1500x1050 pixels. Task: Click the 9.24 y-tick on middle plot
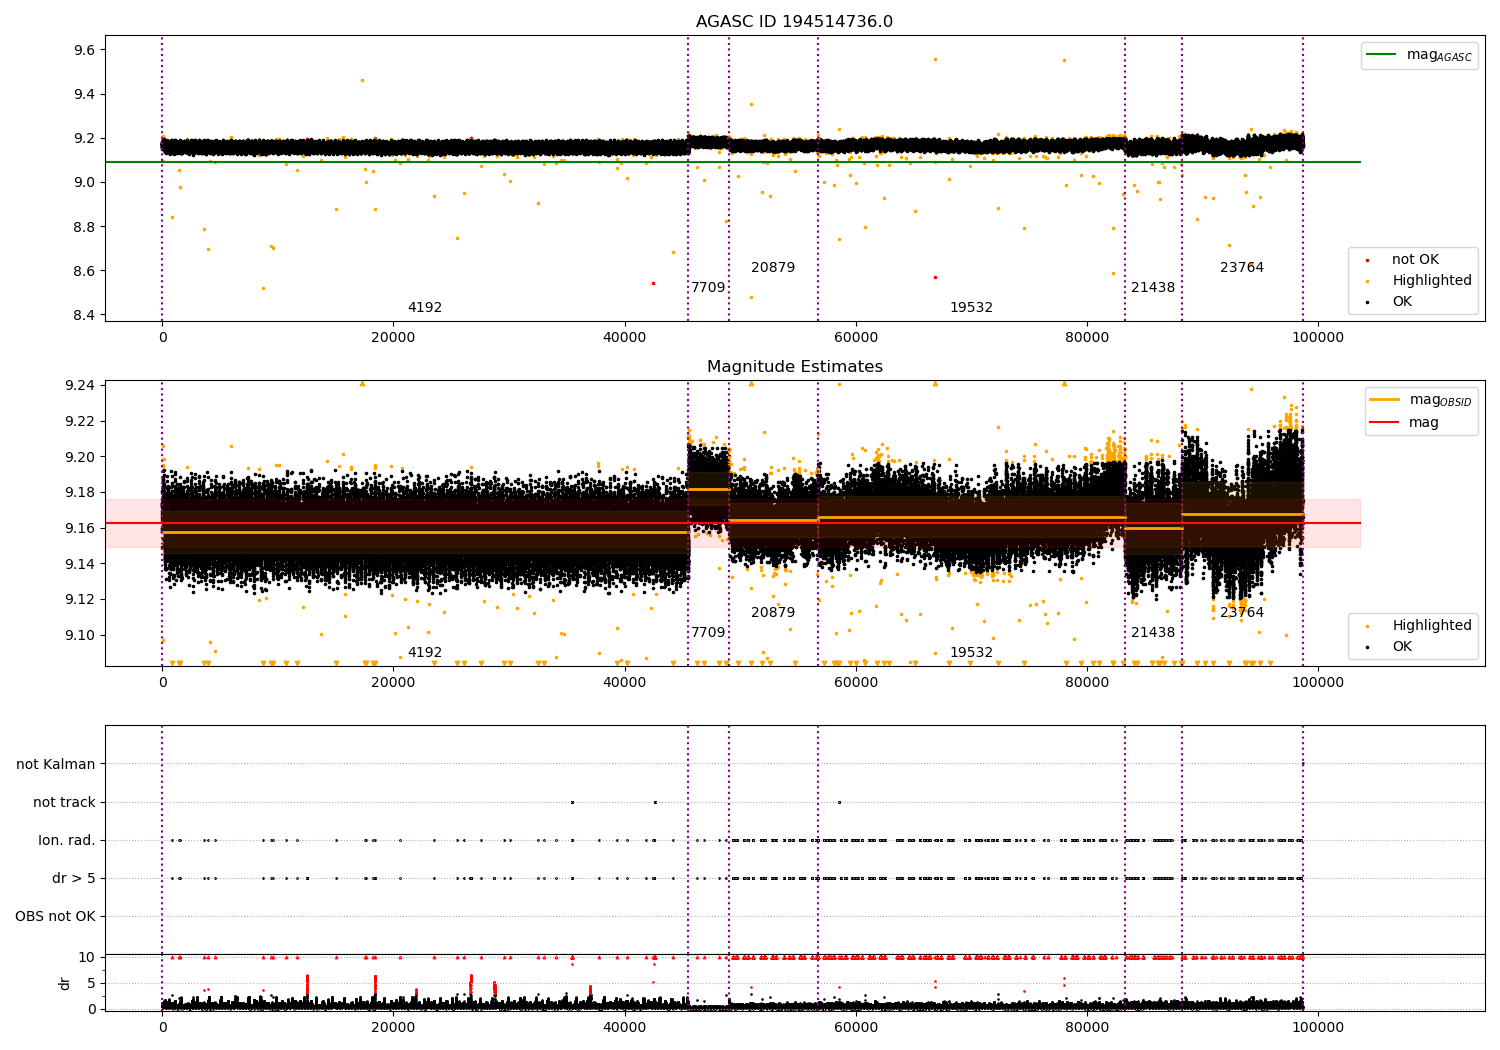click(79, 386)
